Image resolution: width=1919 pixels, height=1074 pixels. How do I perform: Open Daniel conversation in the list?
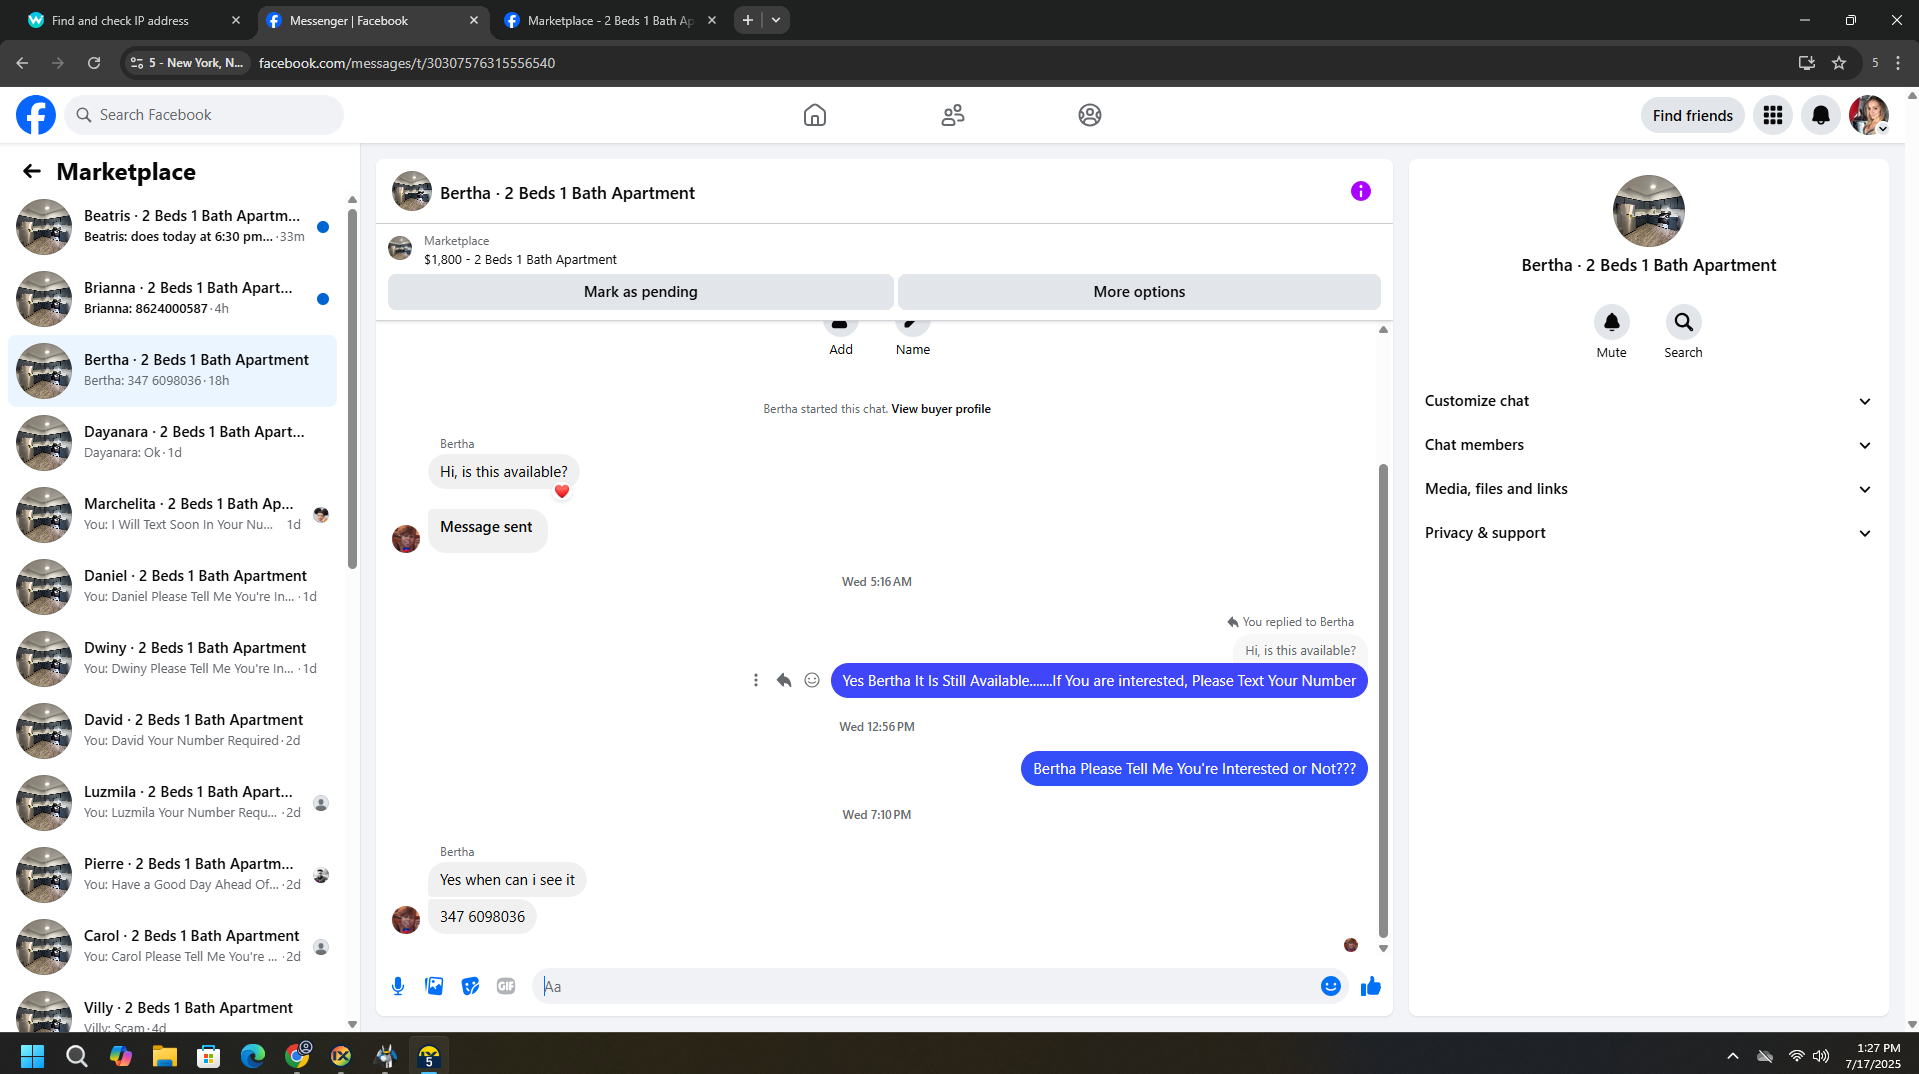[172, 587]
